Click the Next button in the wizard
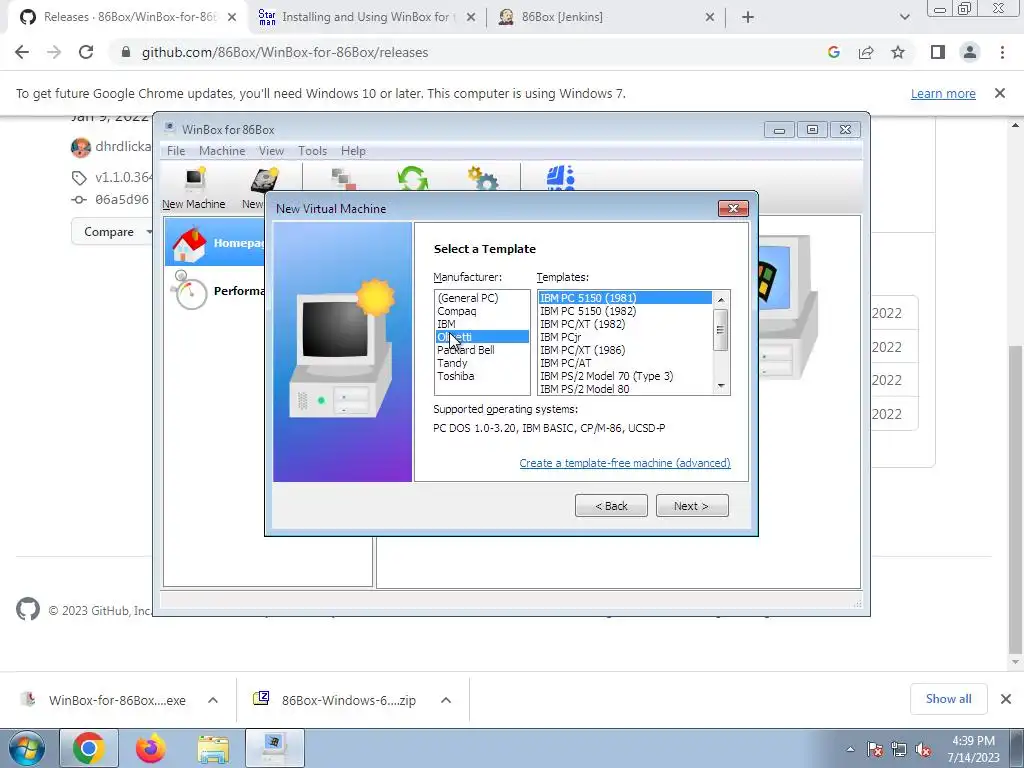This screenshot has height=768, width=1024. (692, 505)
